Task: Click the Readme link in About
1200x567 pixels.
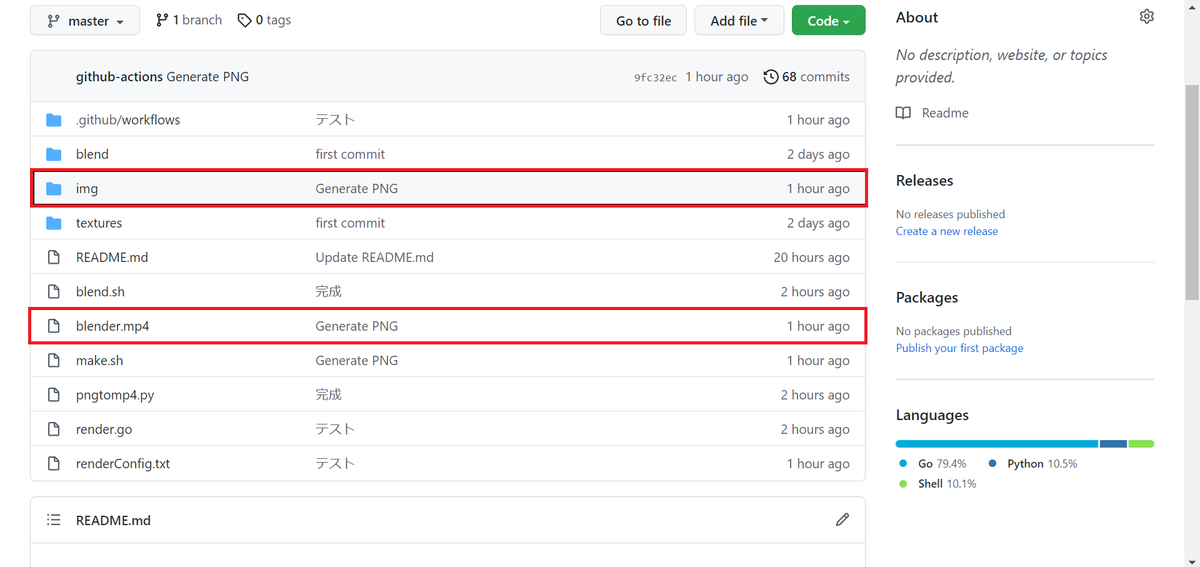Action: tap(945, 113)
